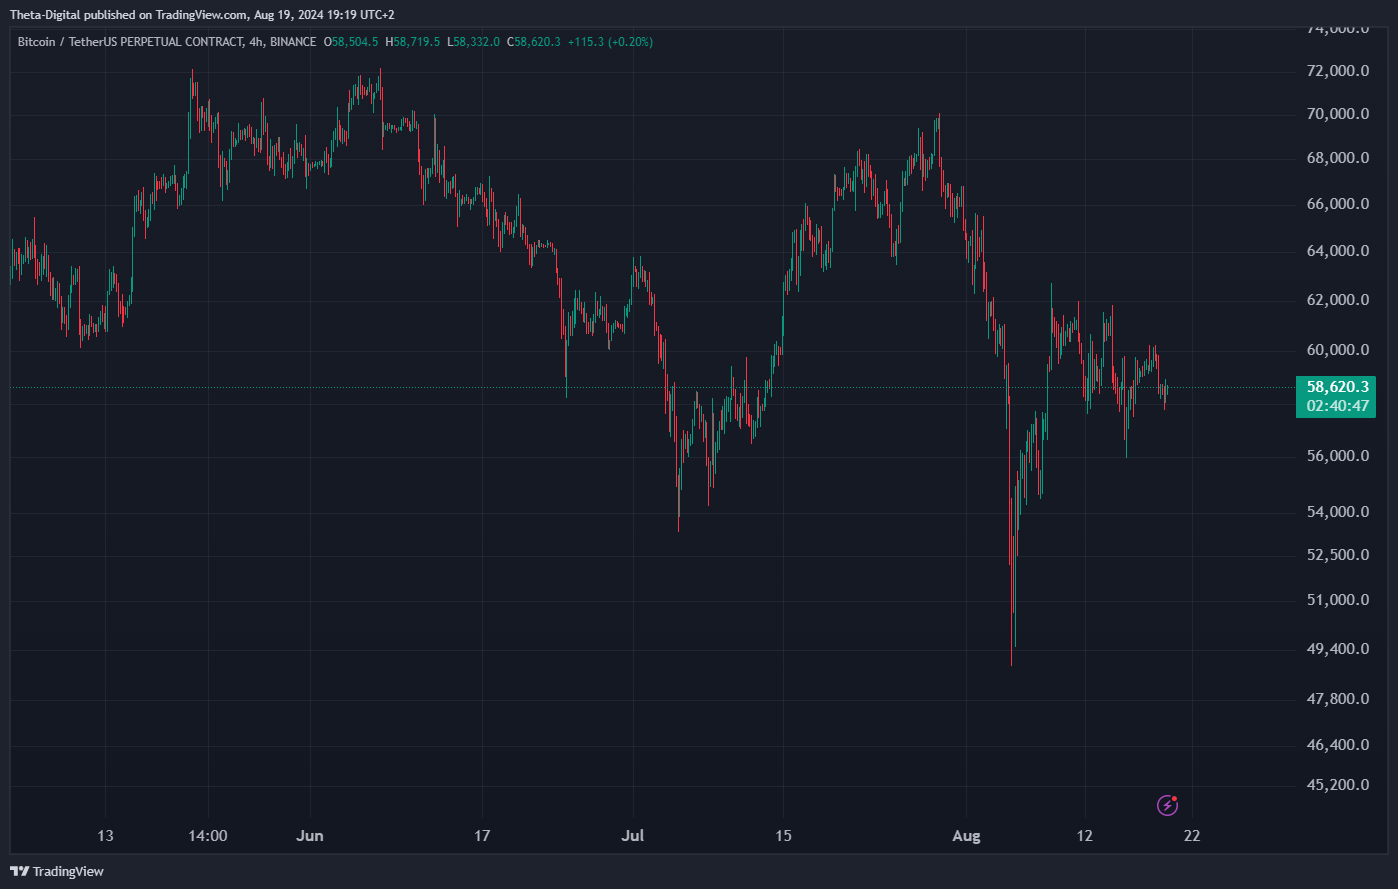Viewport: 1398px width, 889px height.
Task: Click the low value L58,332.0
Action: coord(473,42)
